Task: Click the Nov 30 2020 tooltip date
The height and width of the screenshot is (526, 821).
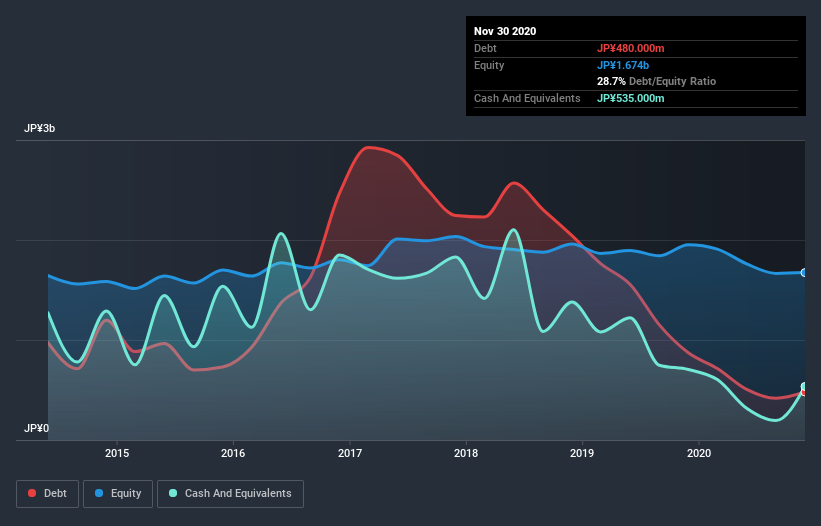Action: (x=505, y=31)
